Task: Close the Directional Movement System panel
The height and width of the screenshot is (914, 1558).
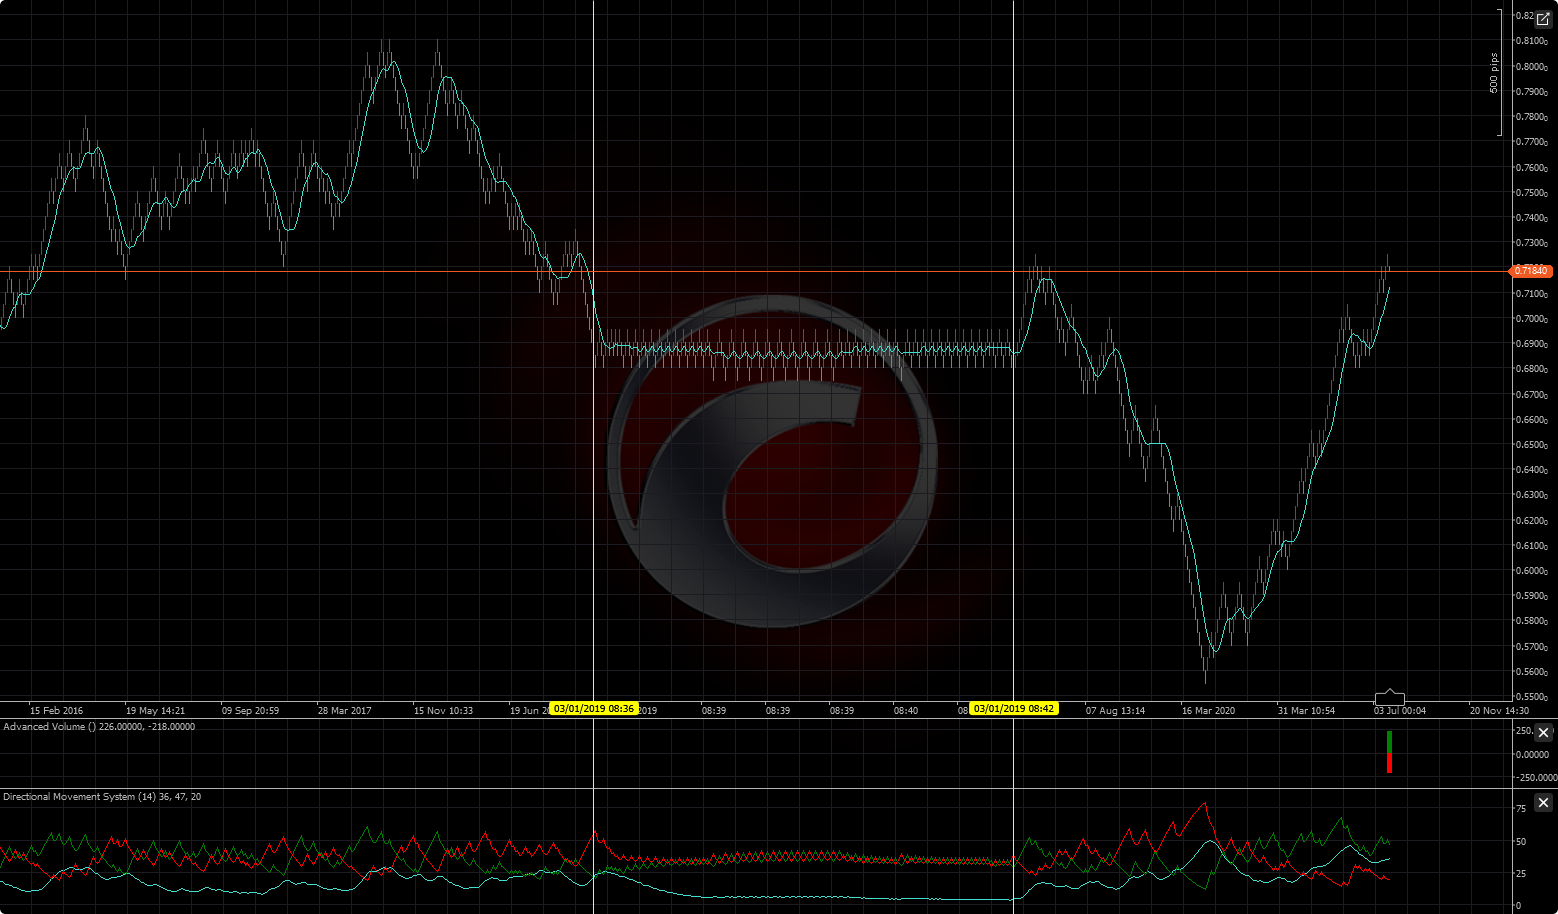Action: 1543,803
